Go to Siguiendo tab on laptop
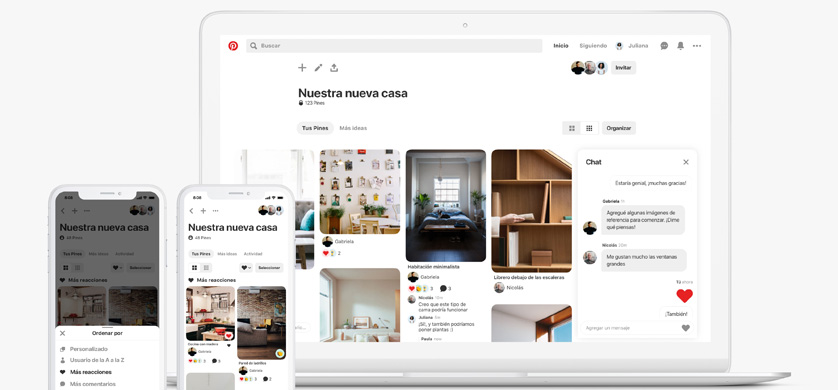838x390 pixels. click(593, 46)
